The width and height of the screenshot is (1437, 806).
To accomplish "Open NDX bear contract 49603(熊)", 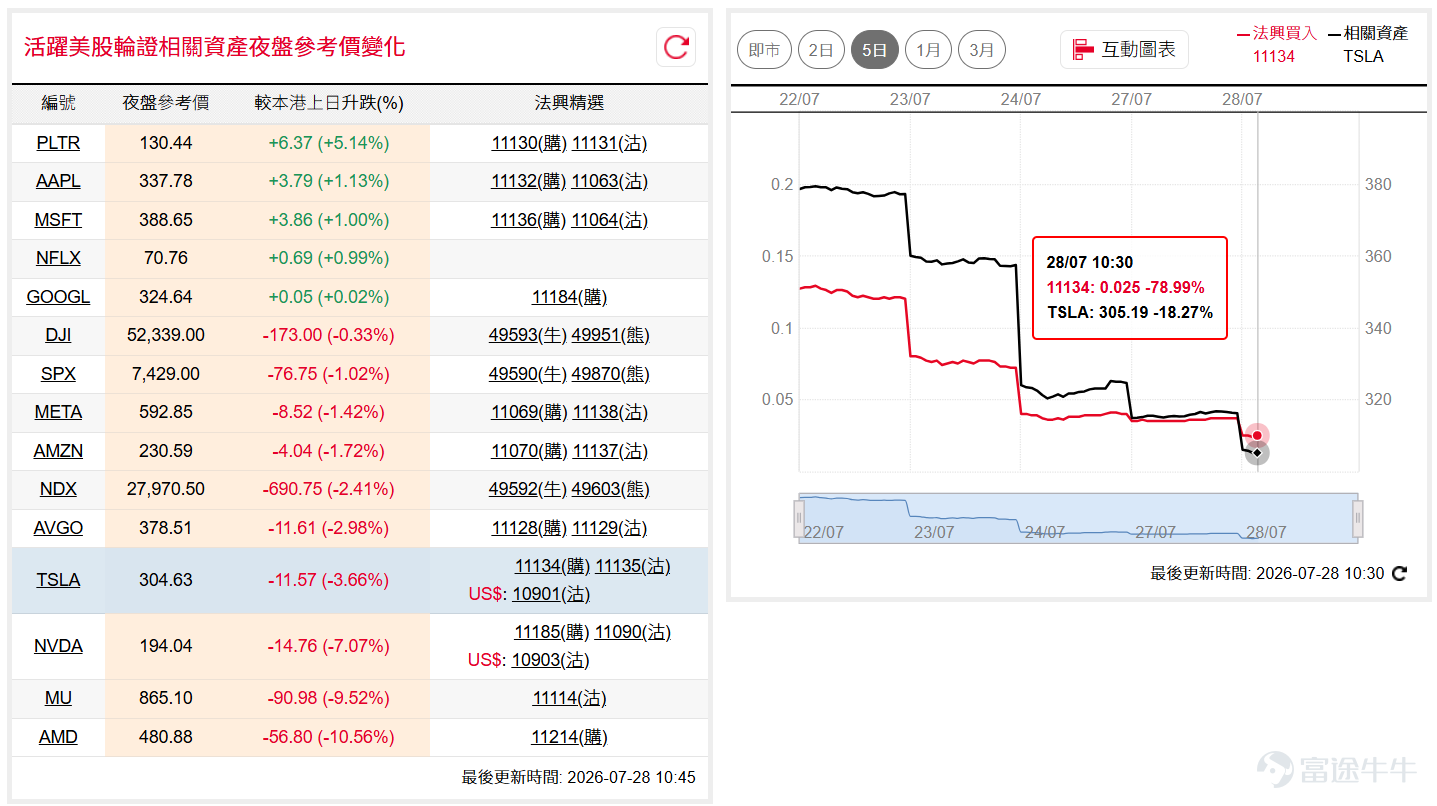I will (x=610, y=489).
